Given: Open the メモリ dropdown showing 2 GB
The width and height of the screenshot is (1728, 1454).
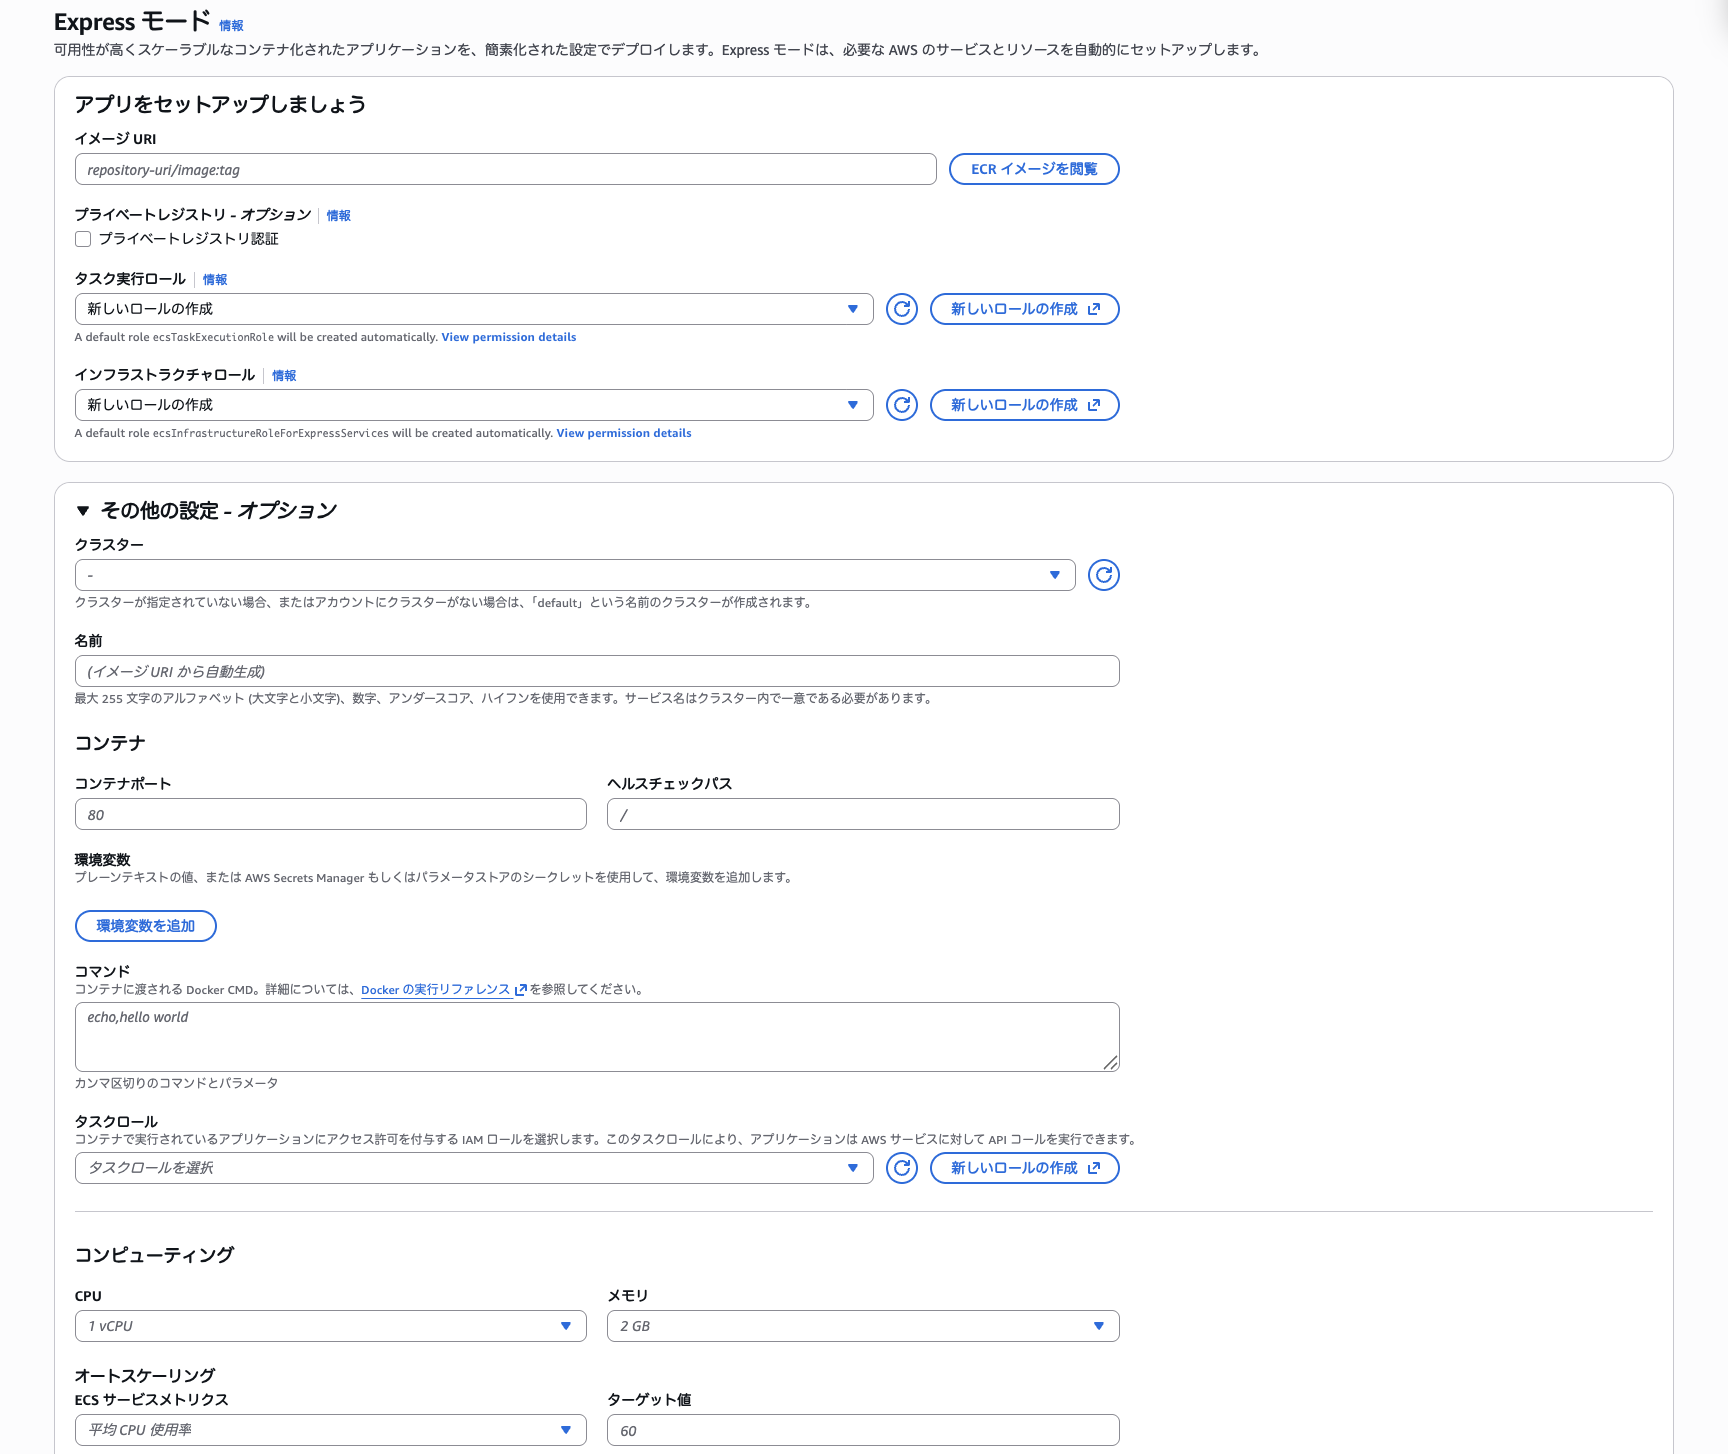Looking at the screenshot, I should 862,1325.
